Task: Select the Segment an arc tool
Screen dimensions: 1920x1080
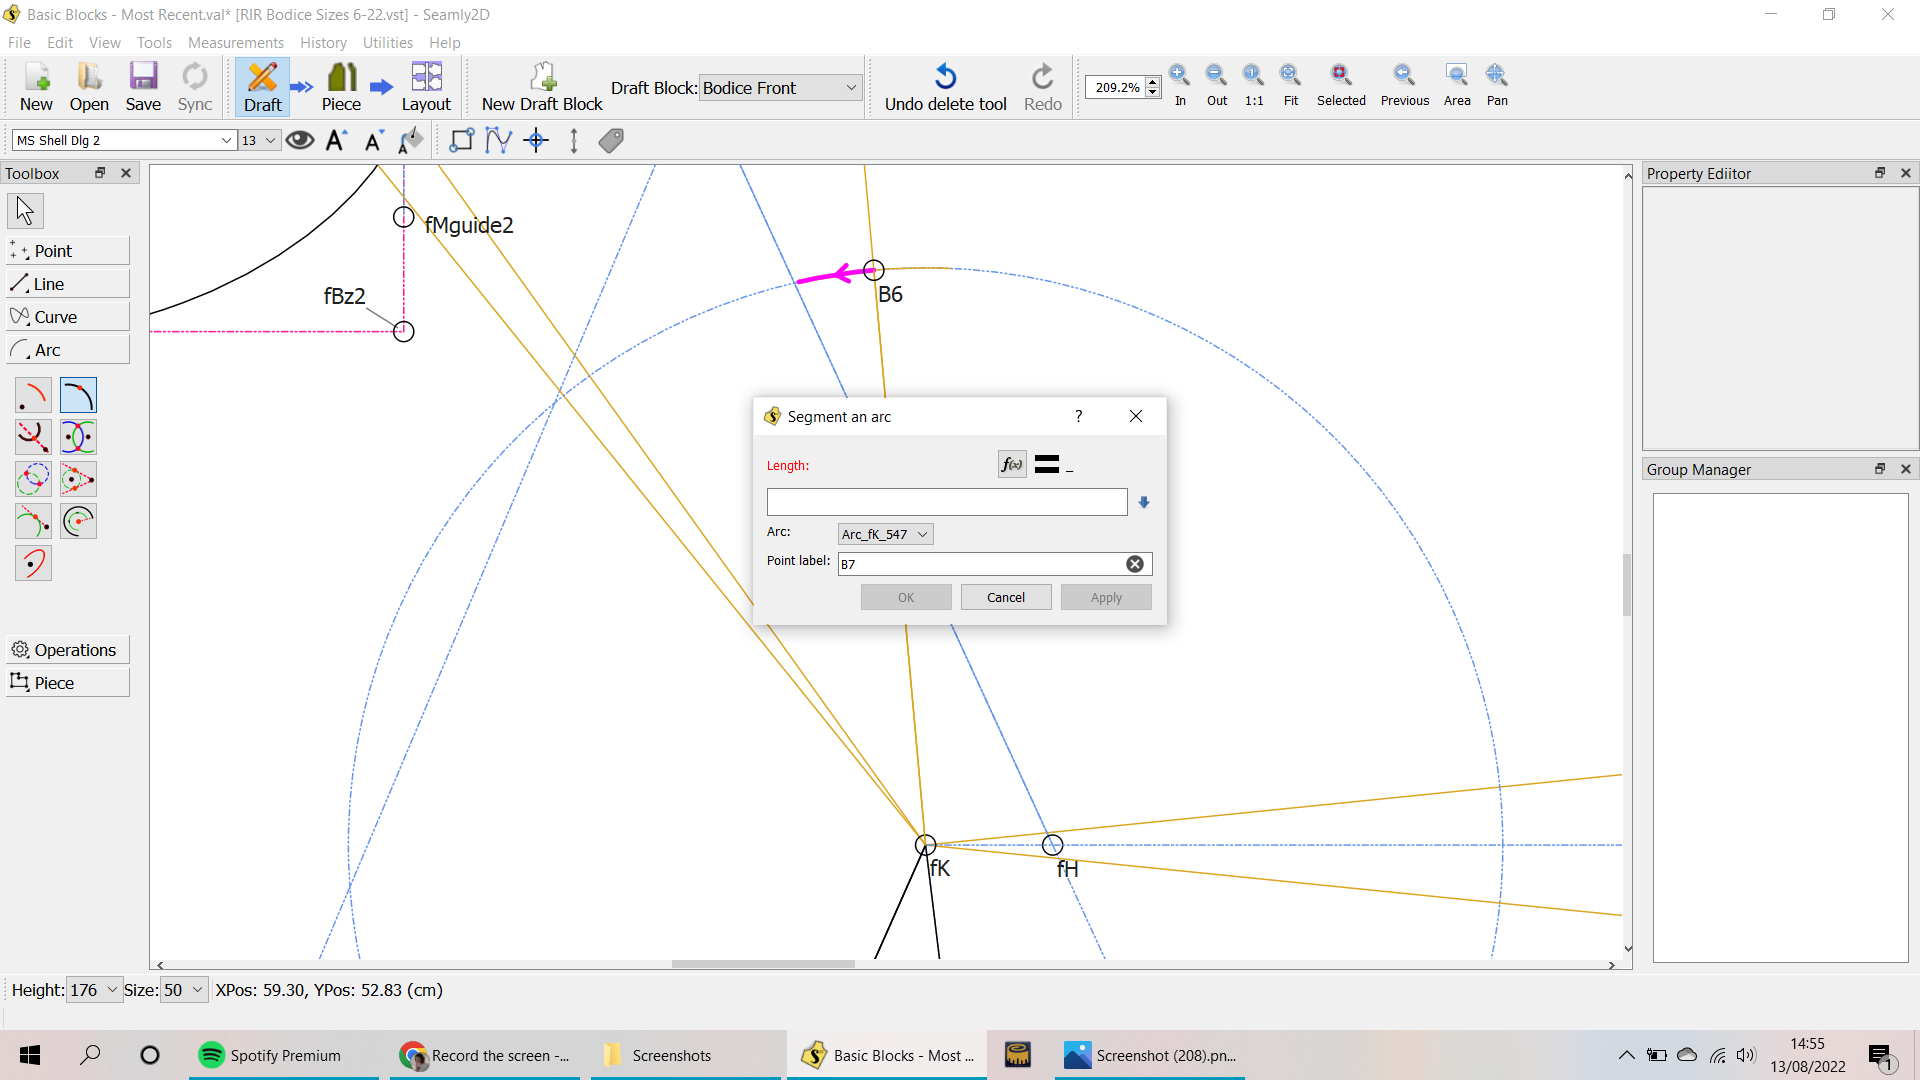Action: [x=78, y=396]
